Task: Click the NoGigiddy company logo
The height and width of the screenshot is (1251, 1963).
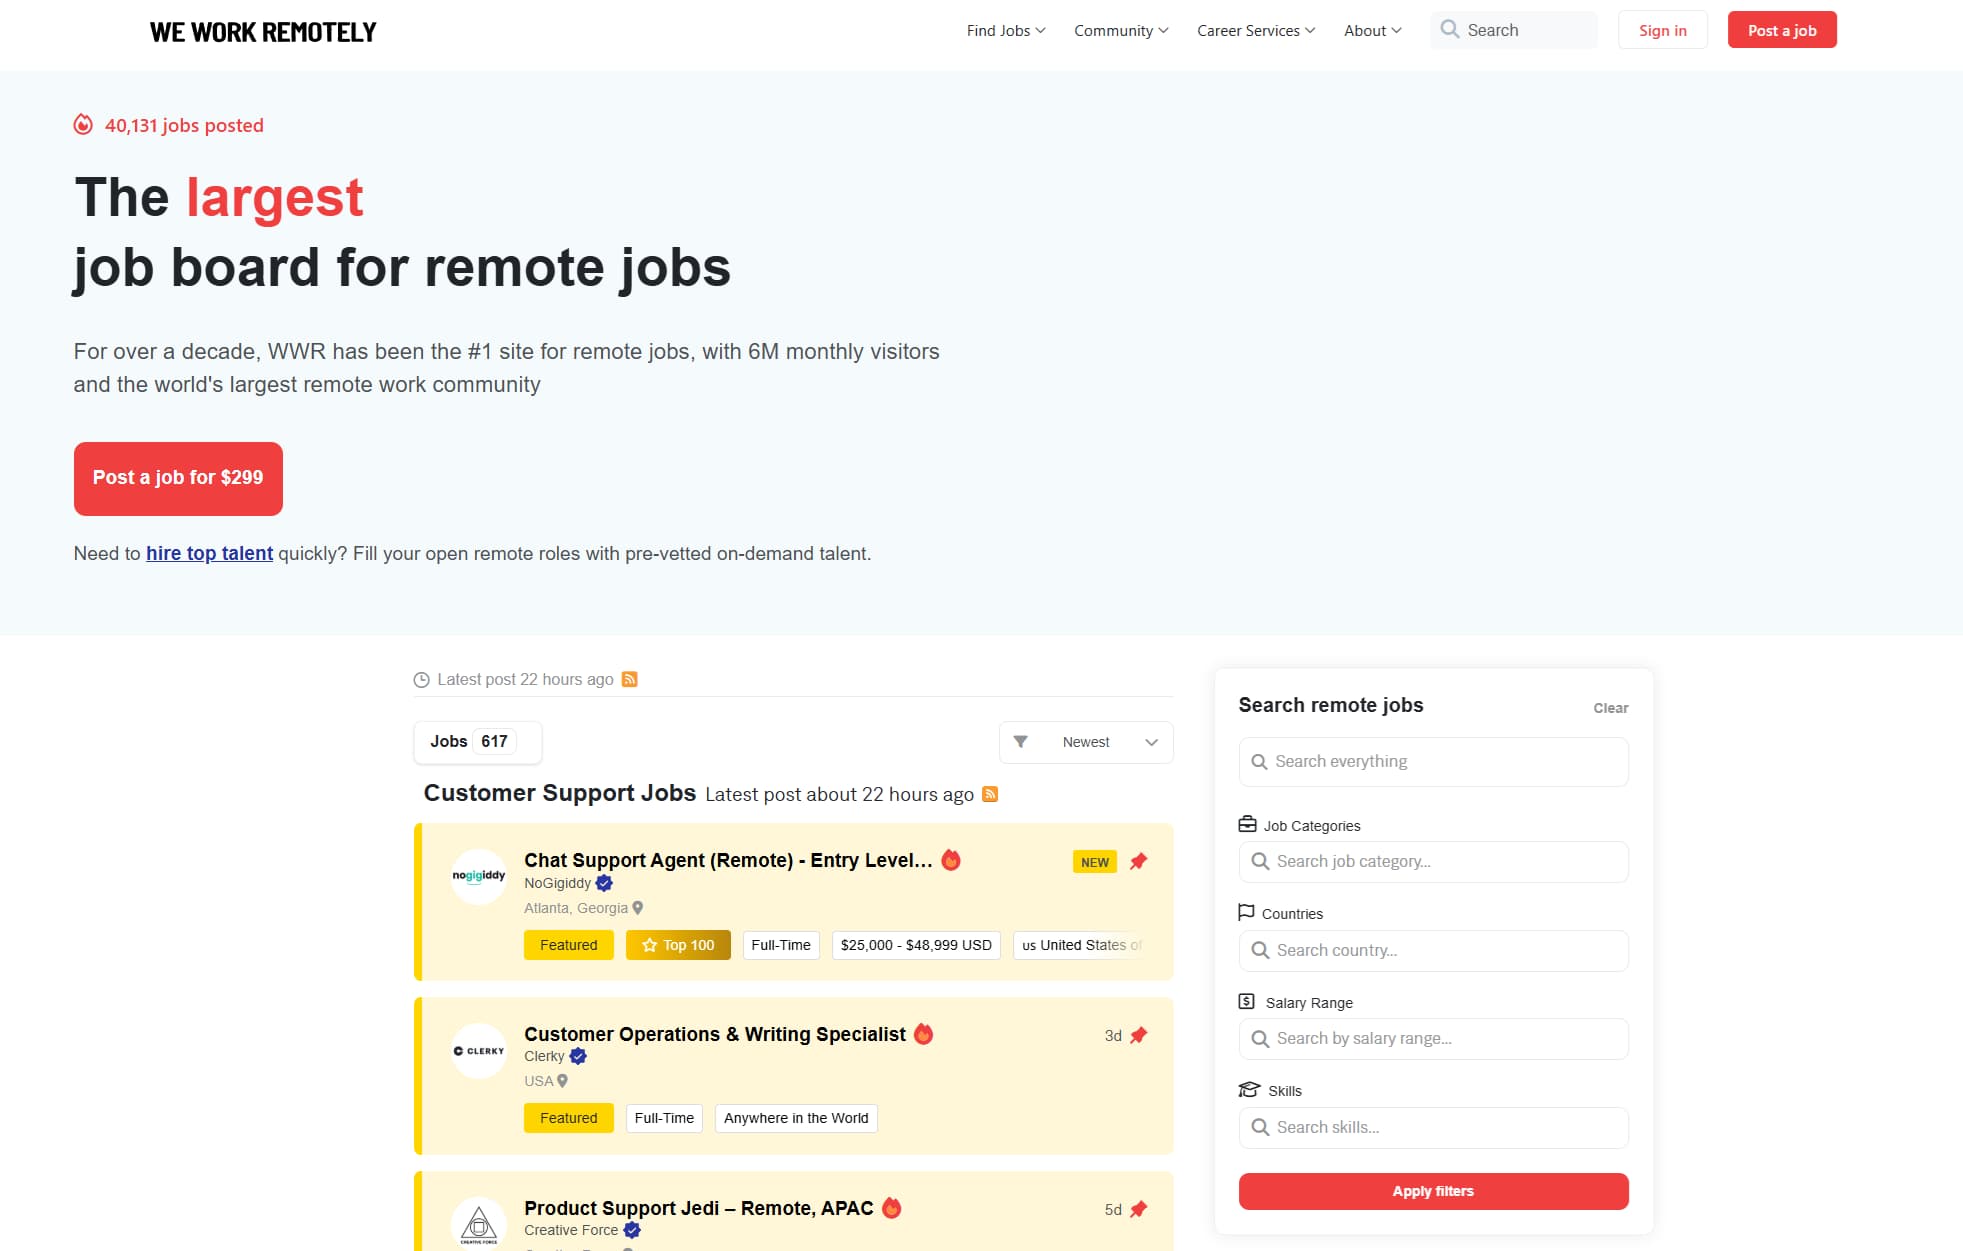Action: 479,876
